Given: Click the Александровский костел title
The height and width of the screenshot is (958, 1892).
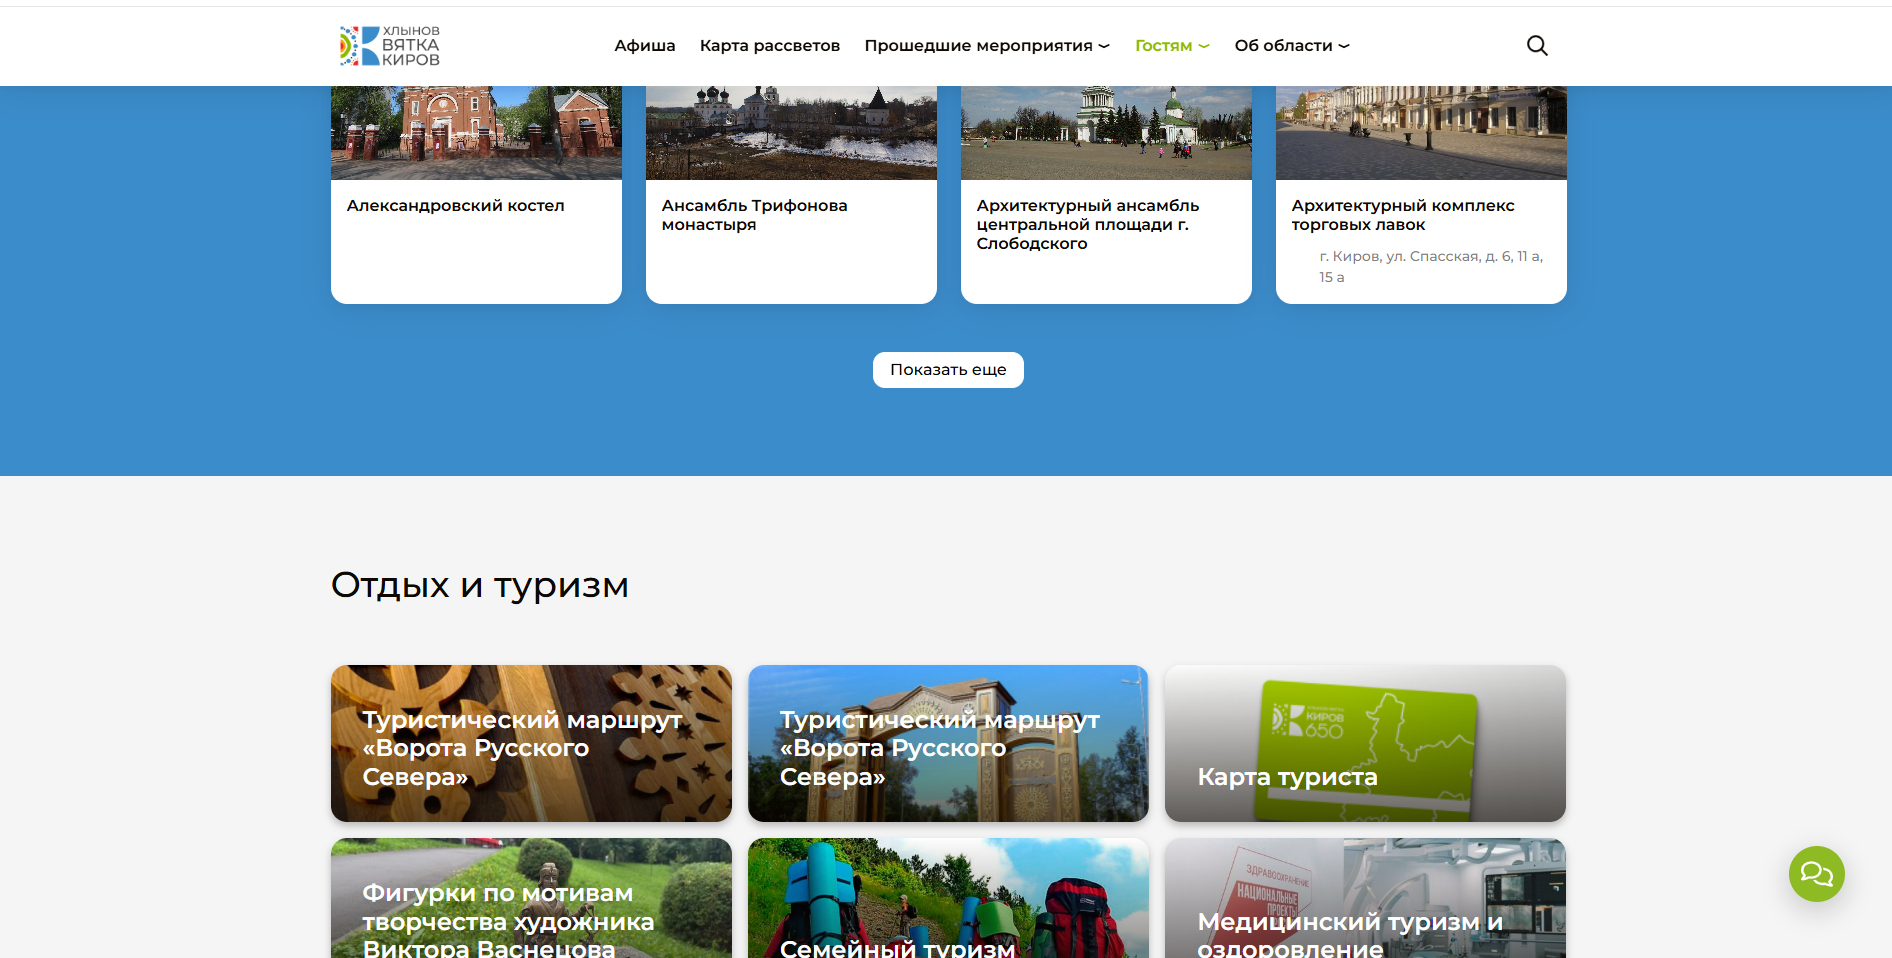Looking at the screenshot, I should (455, 206).
